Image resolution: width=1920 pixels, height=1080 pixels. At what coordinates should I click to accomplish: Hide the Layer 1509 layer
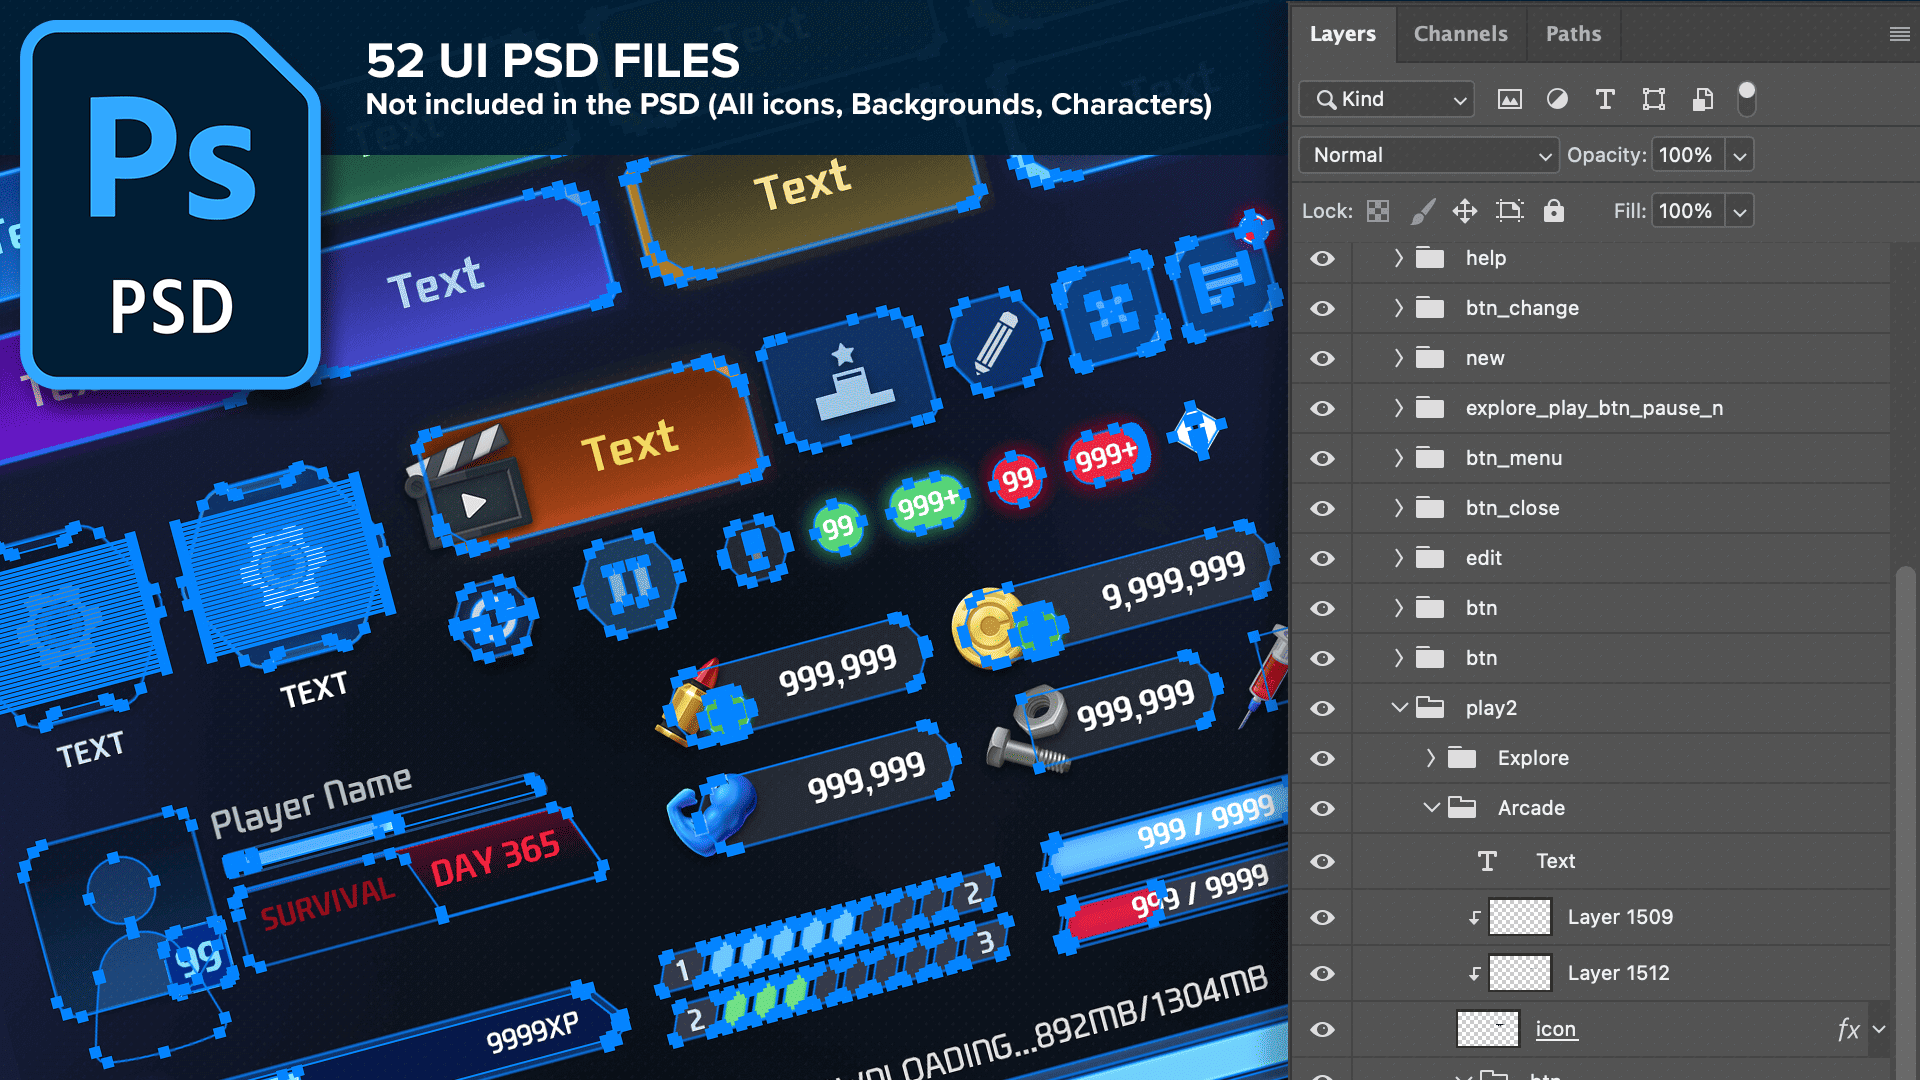(x=1322, y=917)
